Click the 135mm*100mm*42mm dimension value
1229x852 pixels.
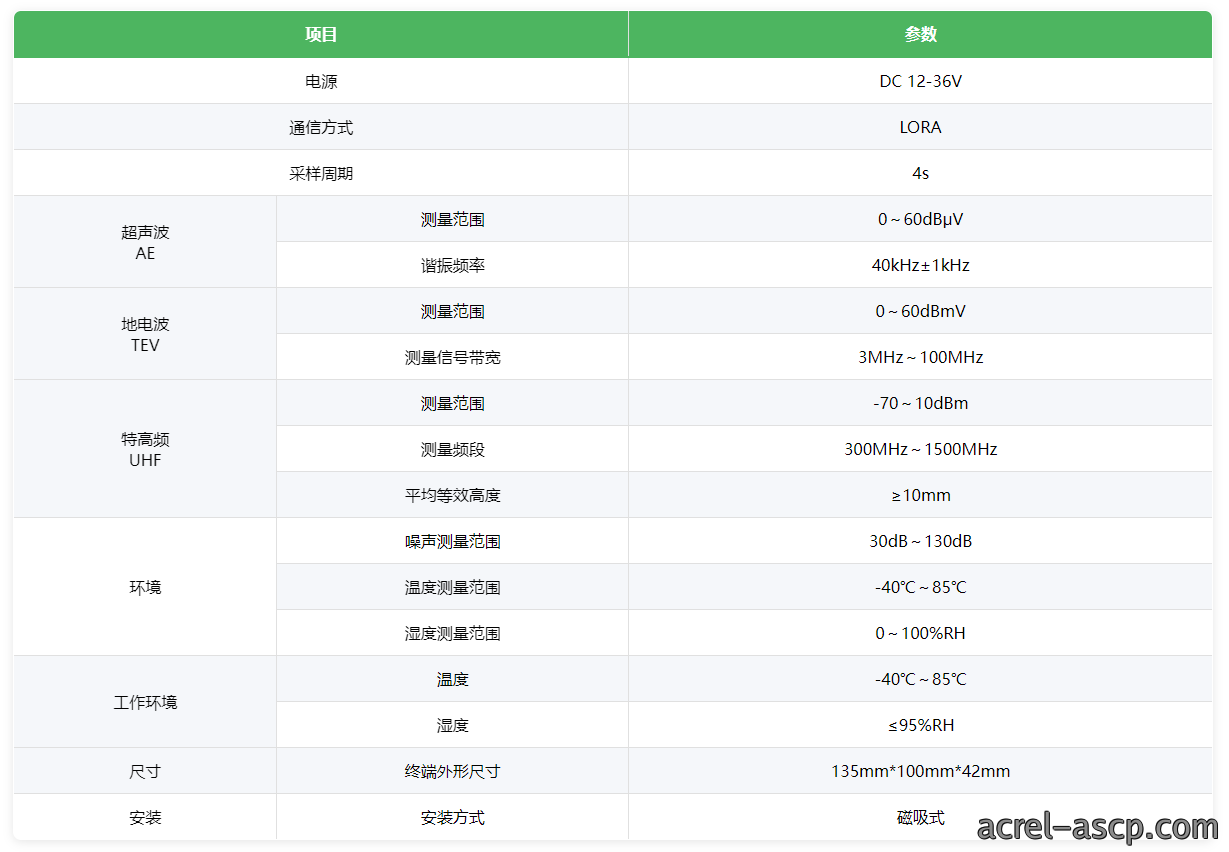click(920, 771)
